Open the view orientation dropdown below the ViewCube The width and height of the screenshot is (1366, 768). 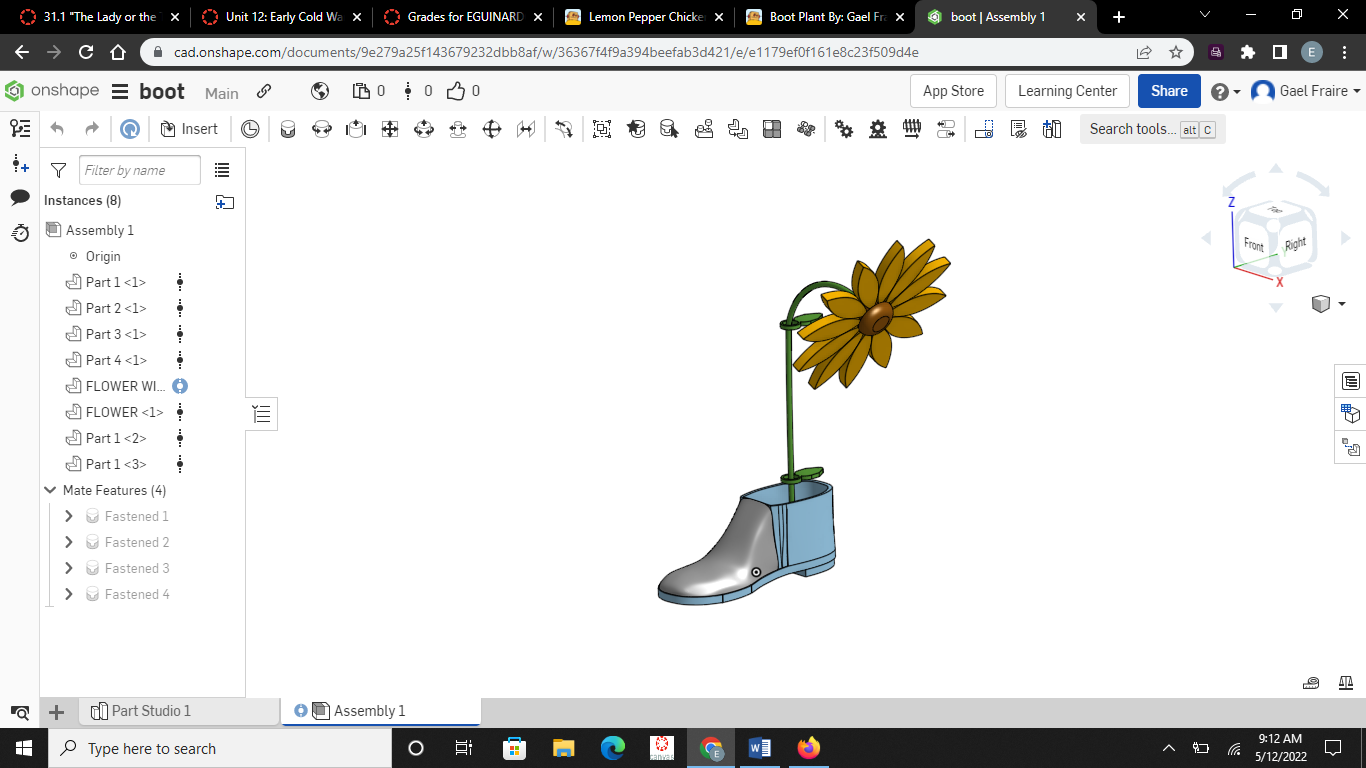[1341, 304]
